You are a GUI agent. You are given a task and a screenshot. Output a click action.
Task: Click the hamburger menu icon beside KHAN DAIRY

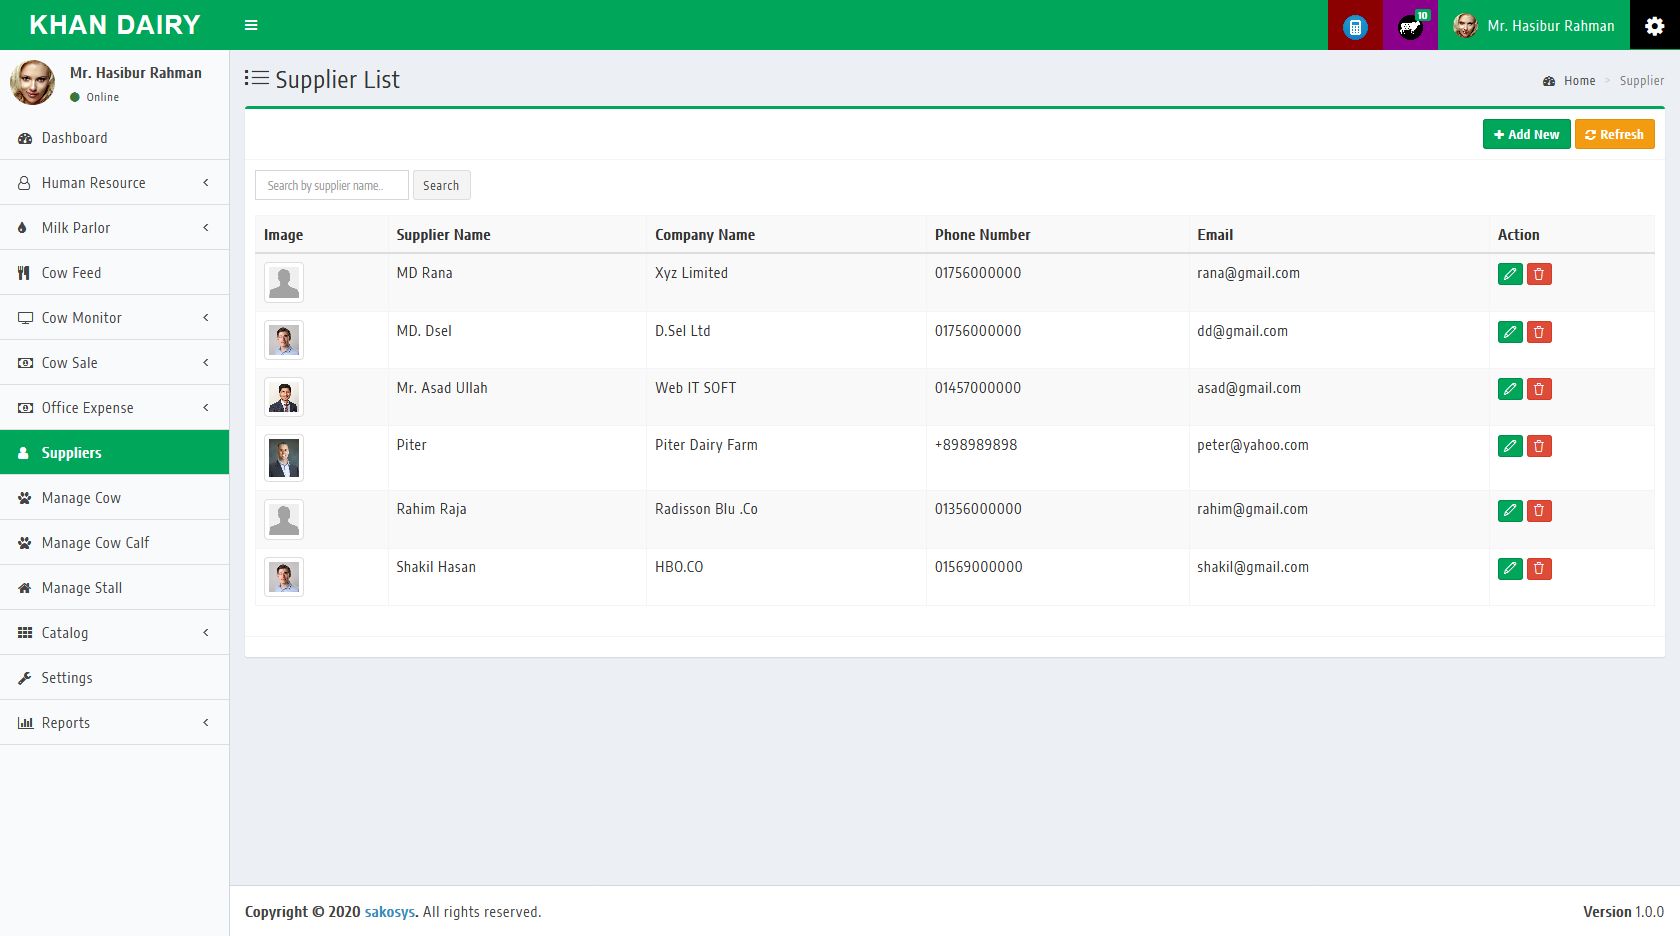pos(251,25)
